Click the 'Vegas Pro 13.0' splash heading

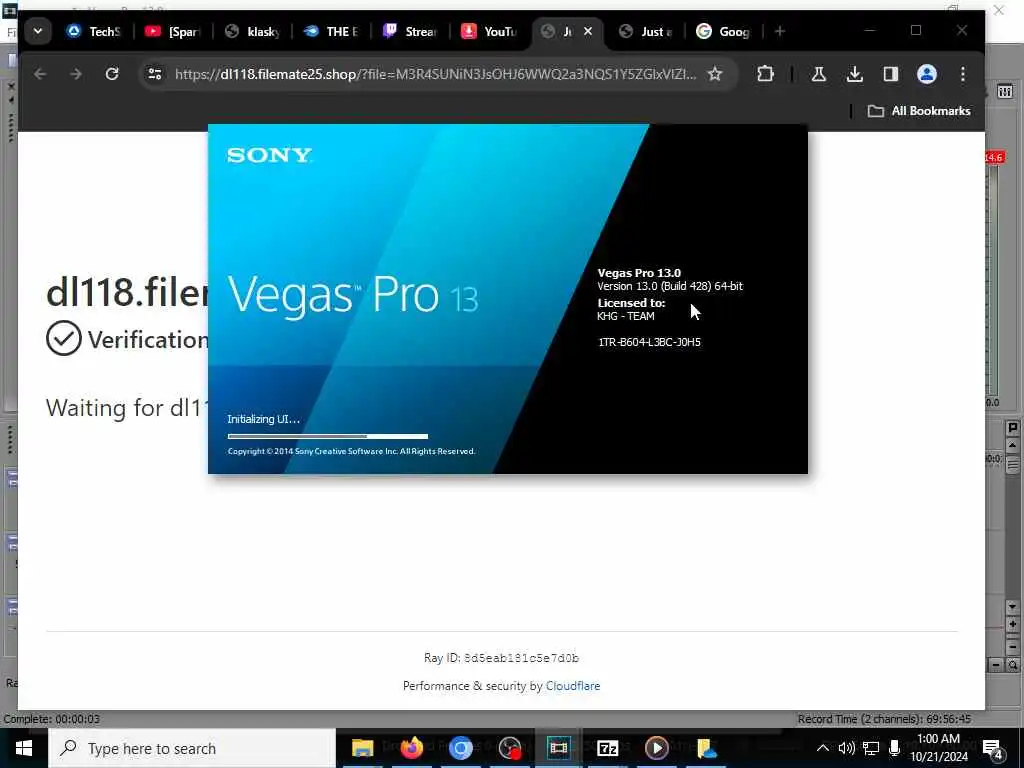639,273
